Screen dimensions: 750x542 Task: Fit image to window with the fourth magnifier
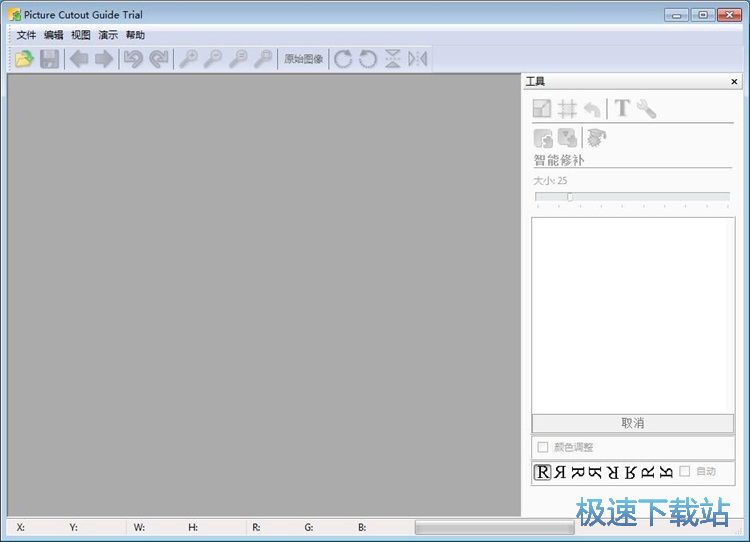(x=263, y=59)
